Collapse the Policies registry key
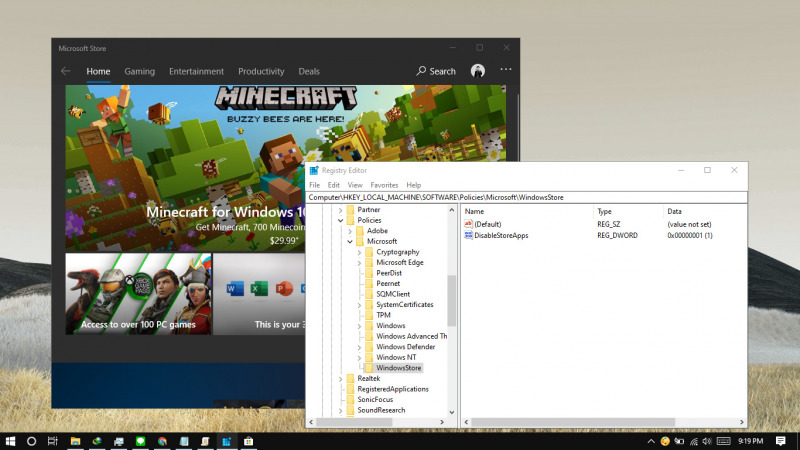This screenshot has width=800, height=450. [x=340, y=220]
